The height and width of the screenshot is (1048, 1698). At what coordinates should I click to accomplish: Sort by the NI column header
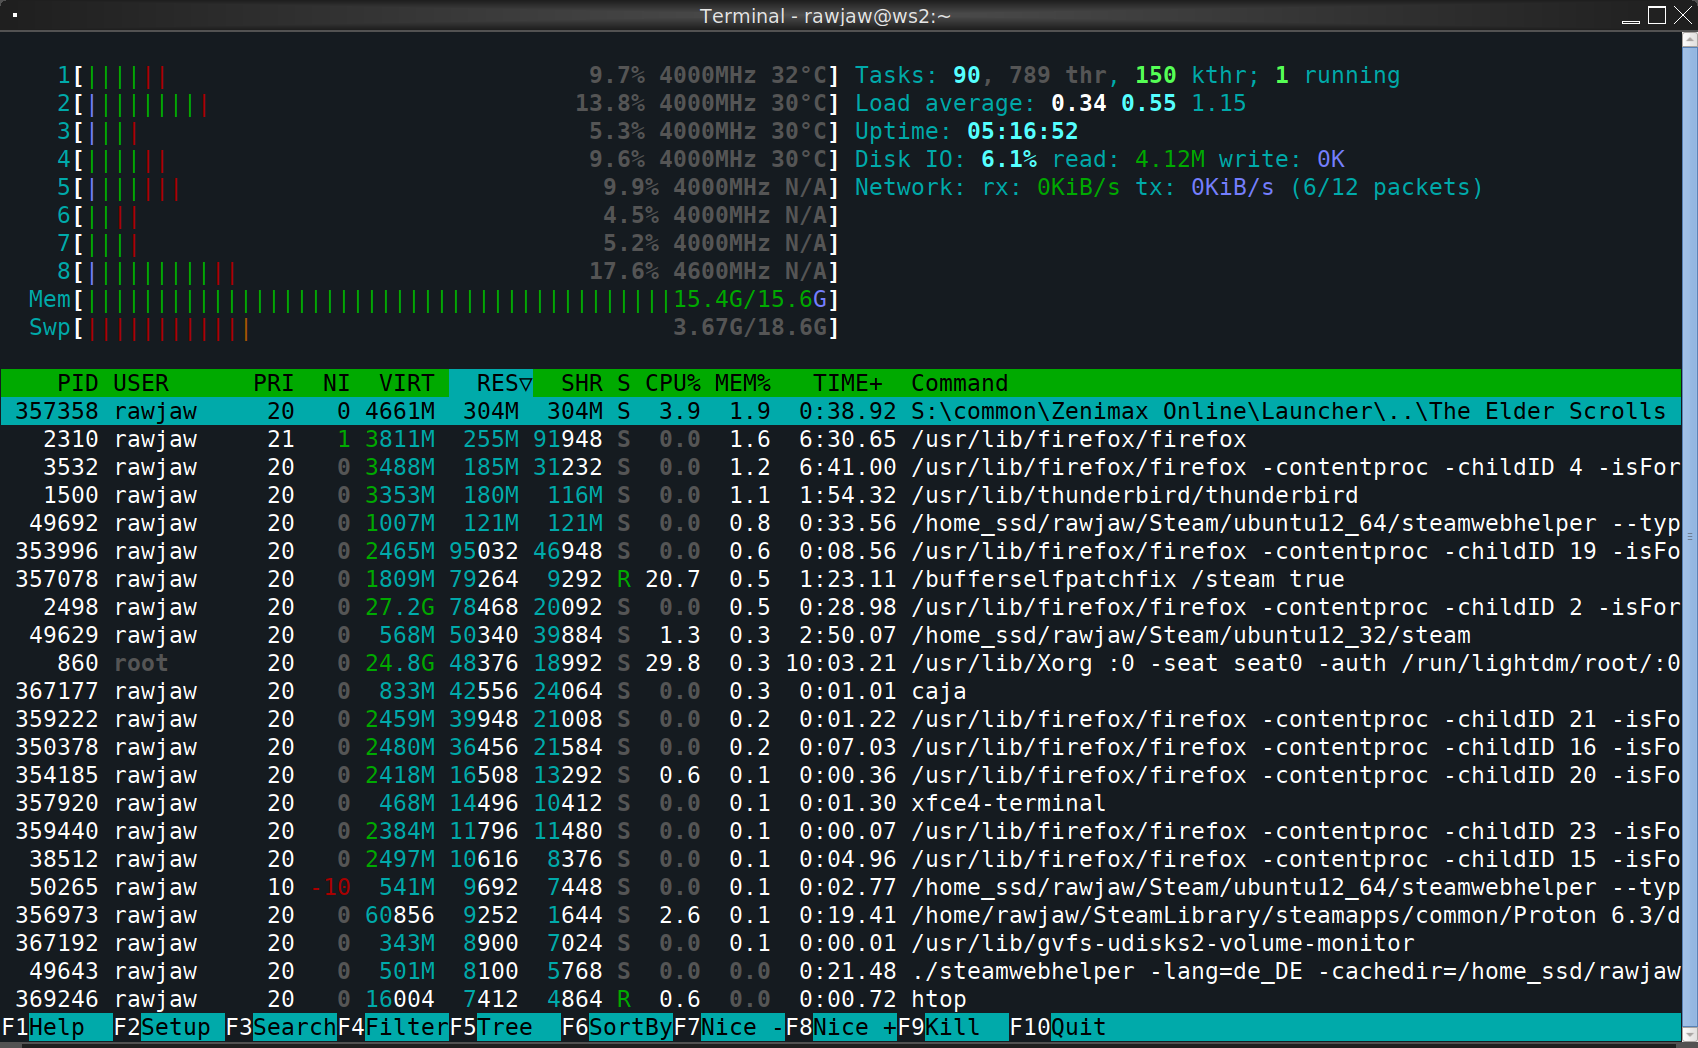click(x=336, y=383)
